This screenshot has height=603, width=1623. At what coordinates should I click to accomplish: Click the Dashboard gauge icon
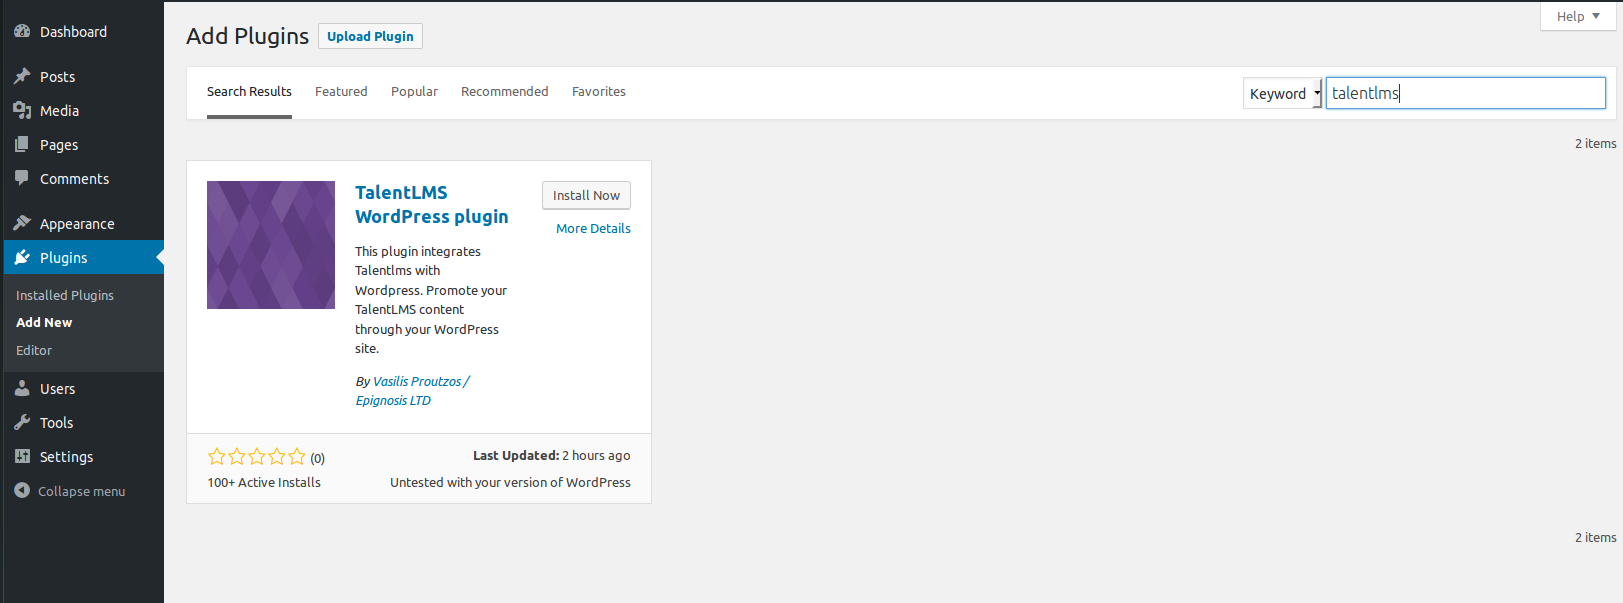click(22, 32)
